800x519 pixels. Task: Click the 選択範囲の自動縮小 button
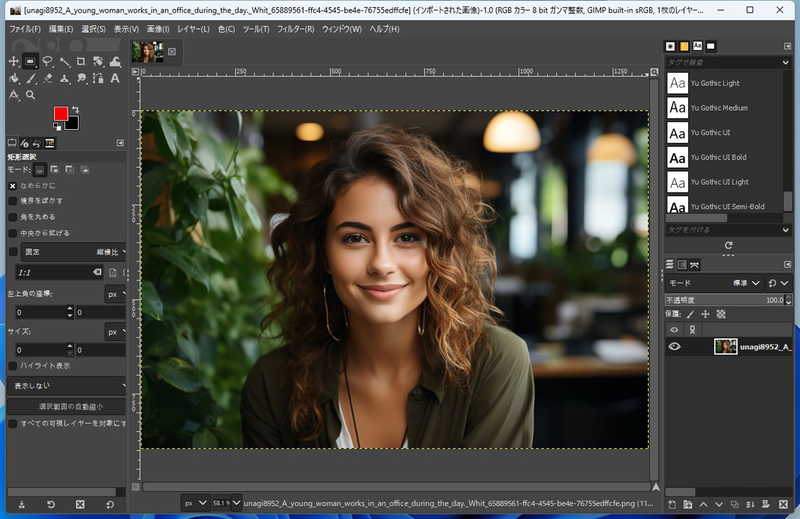coord(68,407)
